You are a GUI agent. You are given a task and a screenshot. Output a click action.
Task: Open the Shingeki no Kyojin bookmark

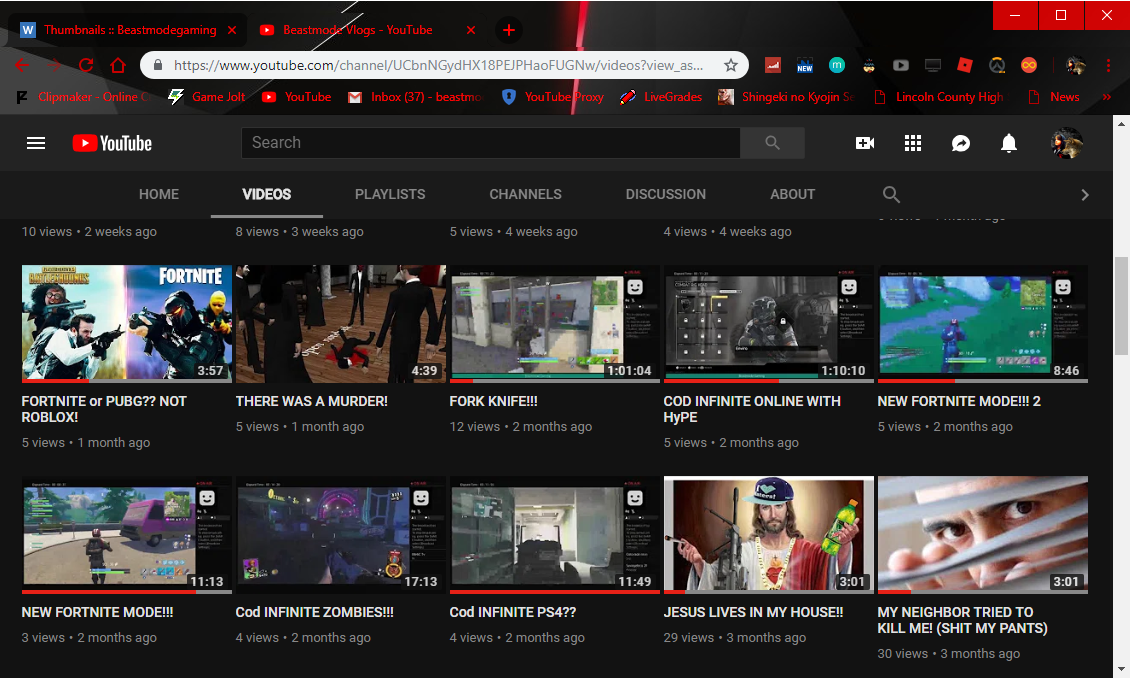[787, 97]
